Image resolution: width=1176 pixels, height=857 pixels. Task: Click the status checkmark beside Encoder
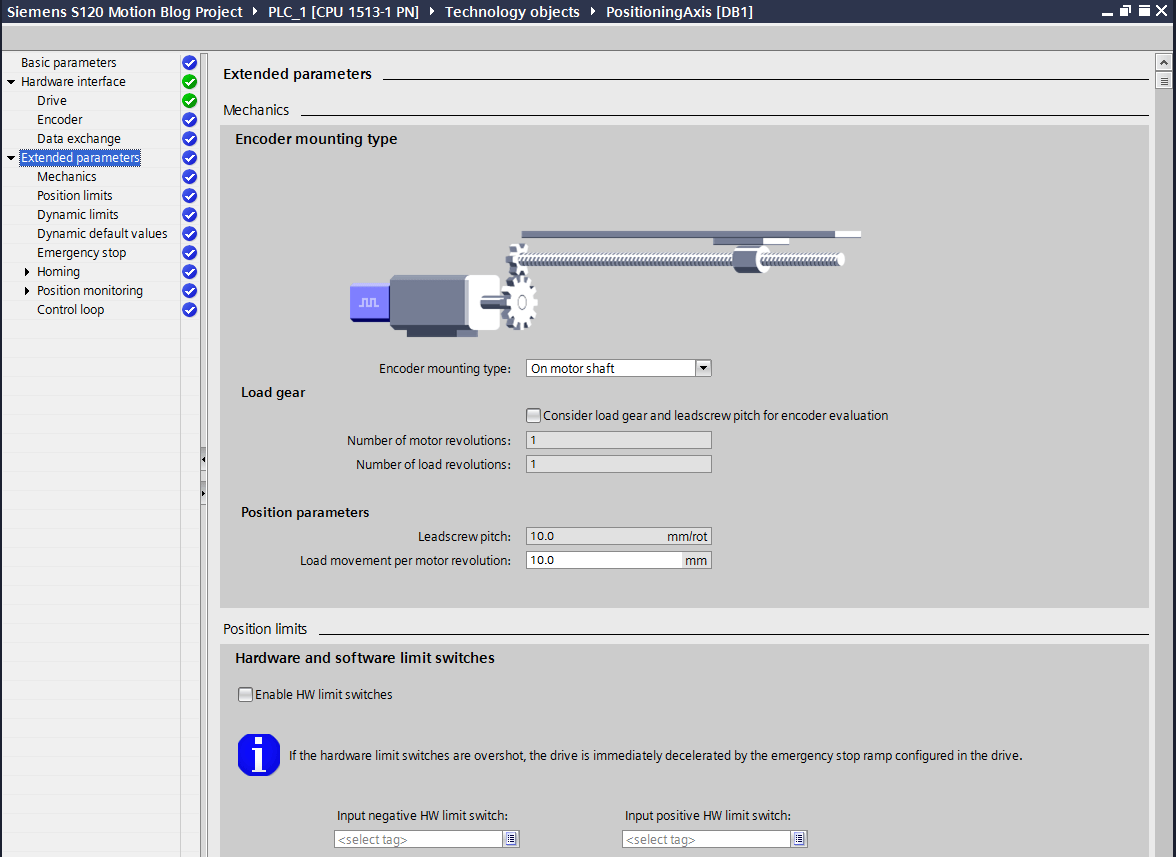point(190,120)
